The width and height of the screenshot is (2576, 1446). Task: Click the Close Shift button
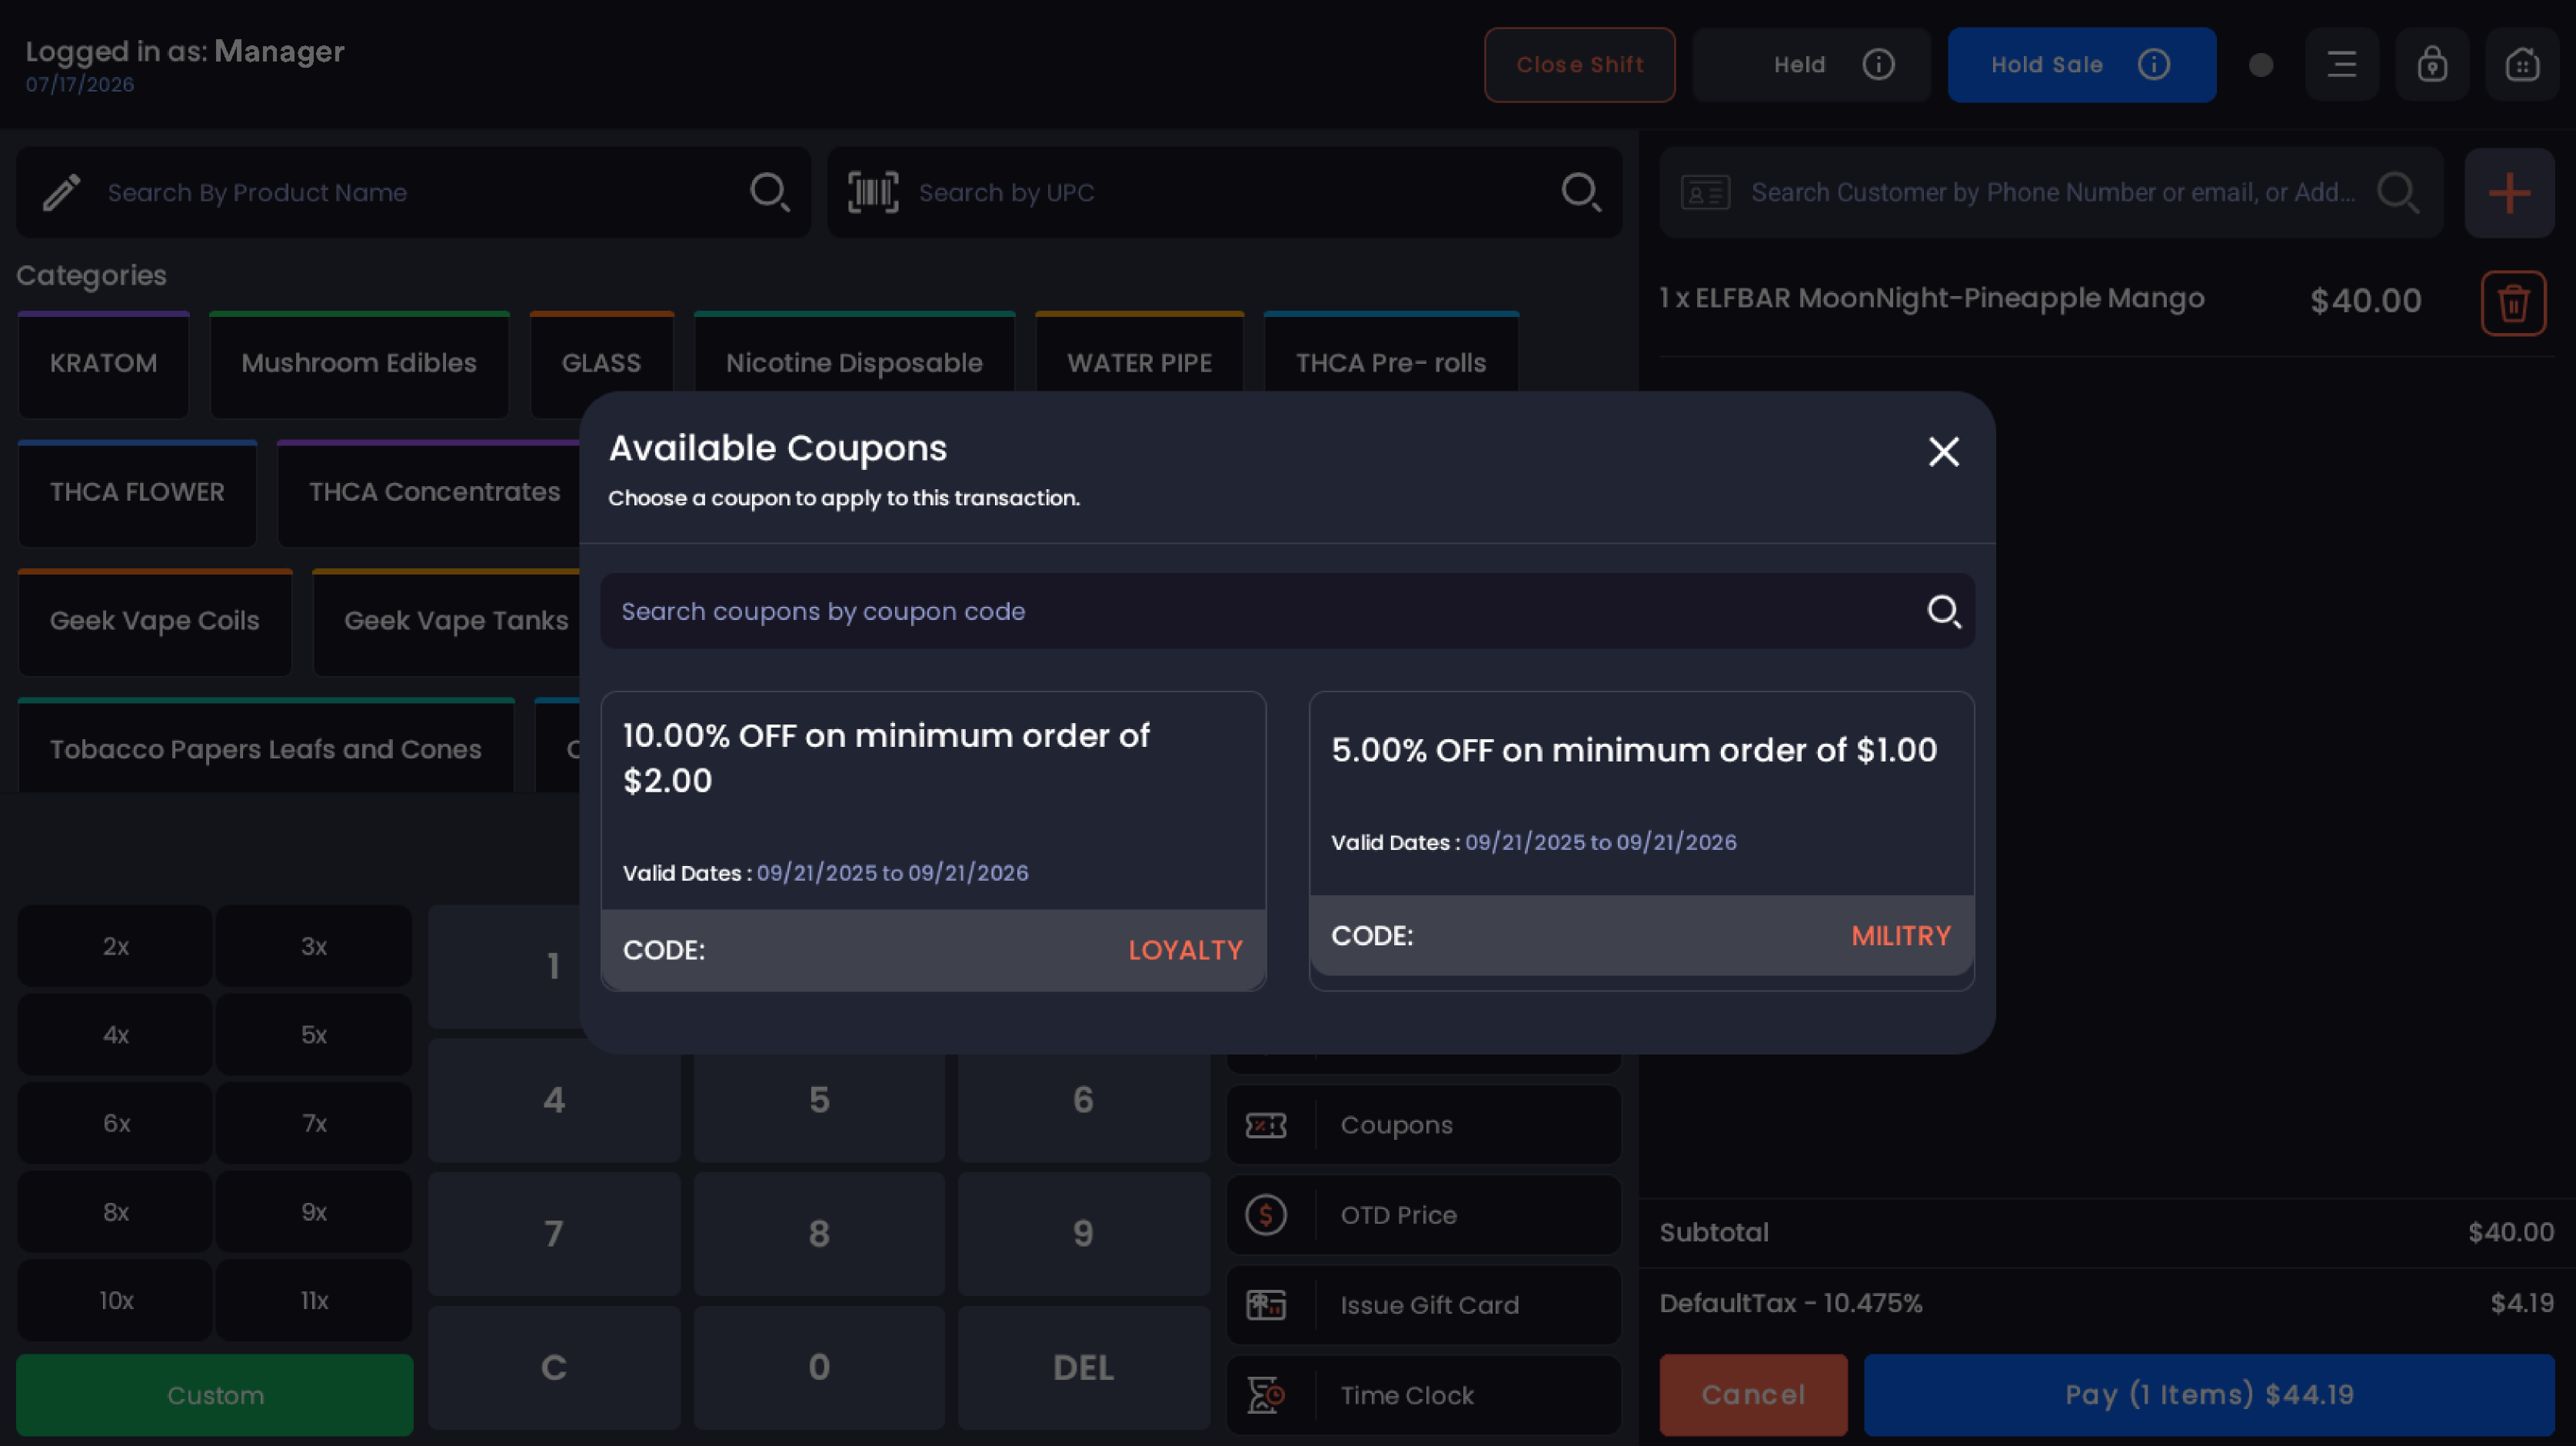(x=1579, y=65)
